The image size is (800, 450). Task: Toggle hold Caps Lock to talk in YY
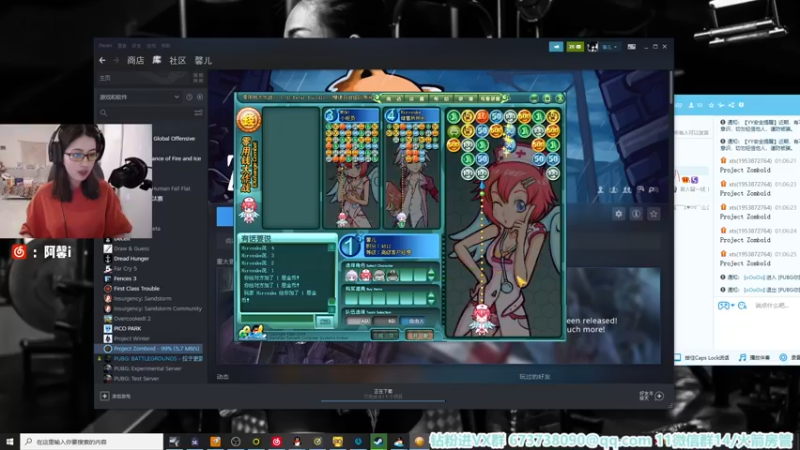pos(702,358)
